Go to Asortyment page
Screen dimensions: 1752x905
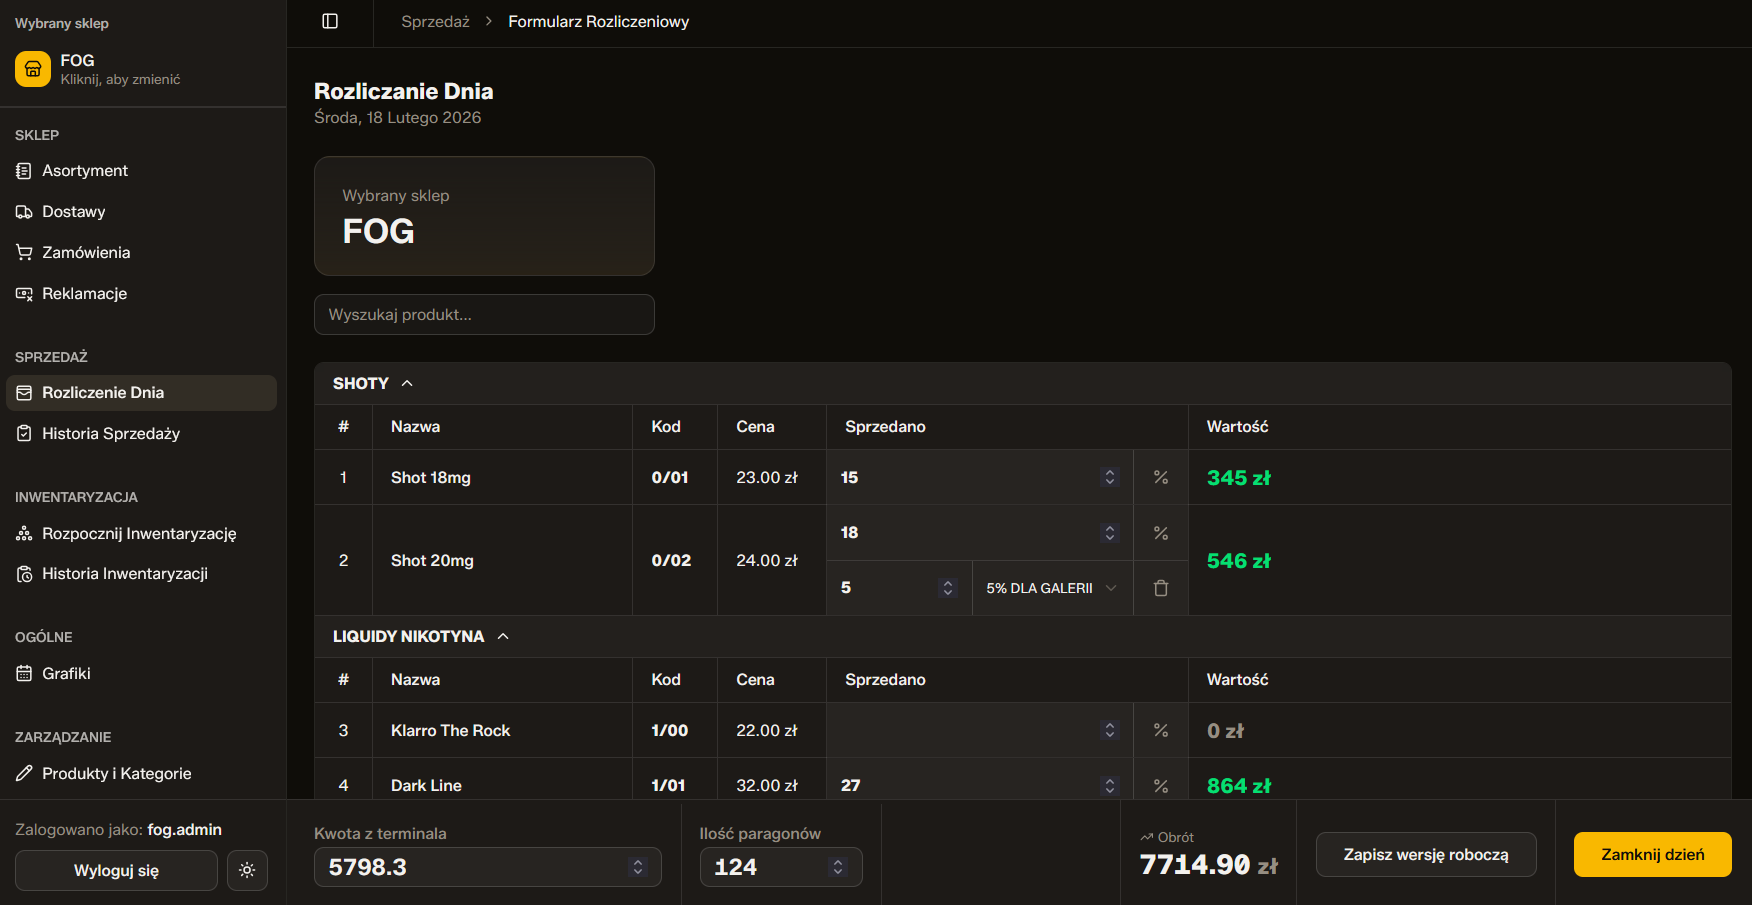click(85, 171)
